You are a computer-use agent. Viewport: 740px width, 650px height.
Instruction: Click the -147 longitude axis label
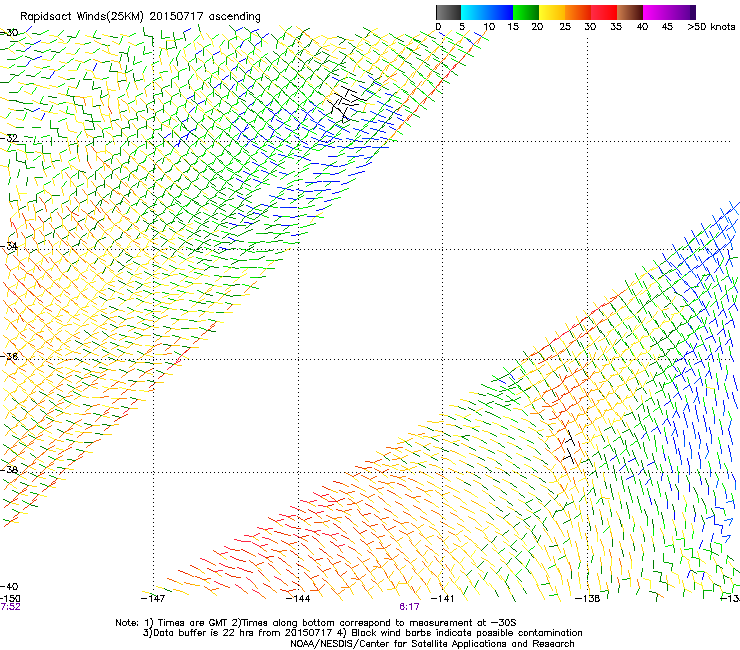[x=153, y=598]
